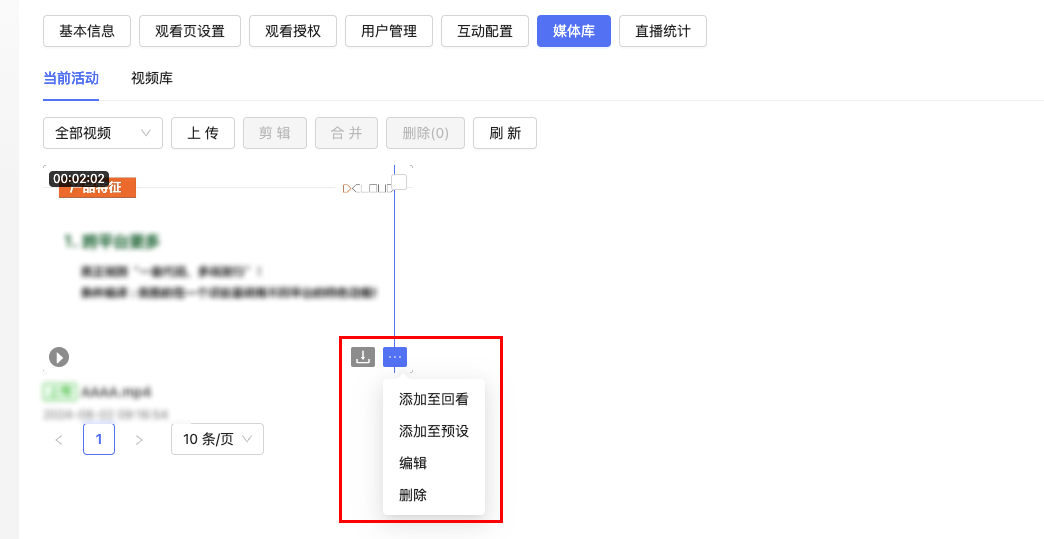This screenshot has width=1044, height=539.
Task: Click the 刷新 button
Action: pyautogui.click(x=504, y=133)
